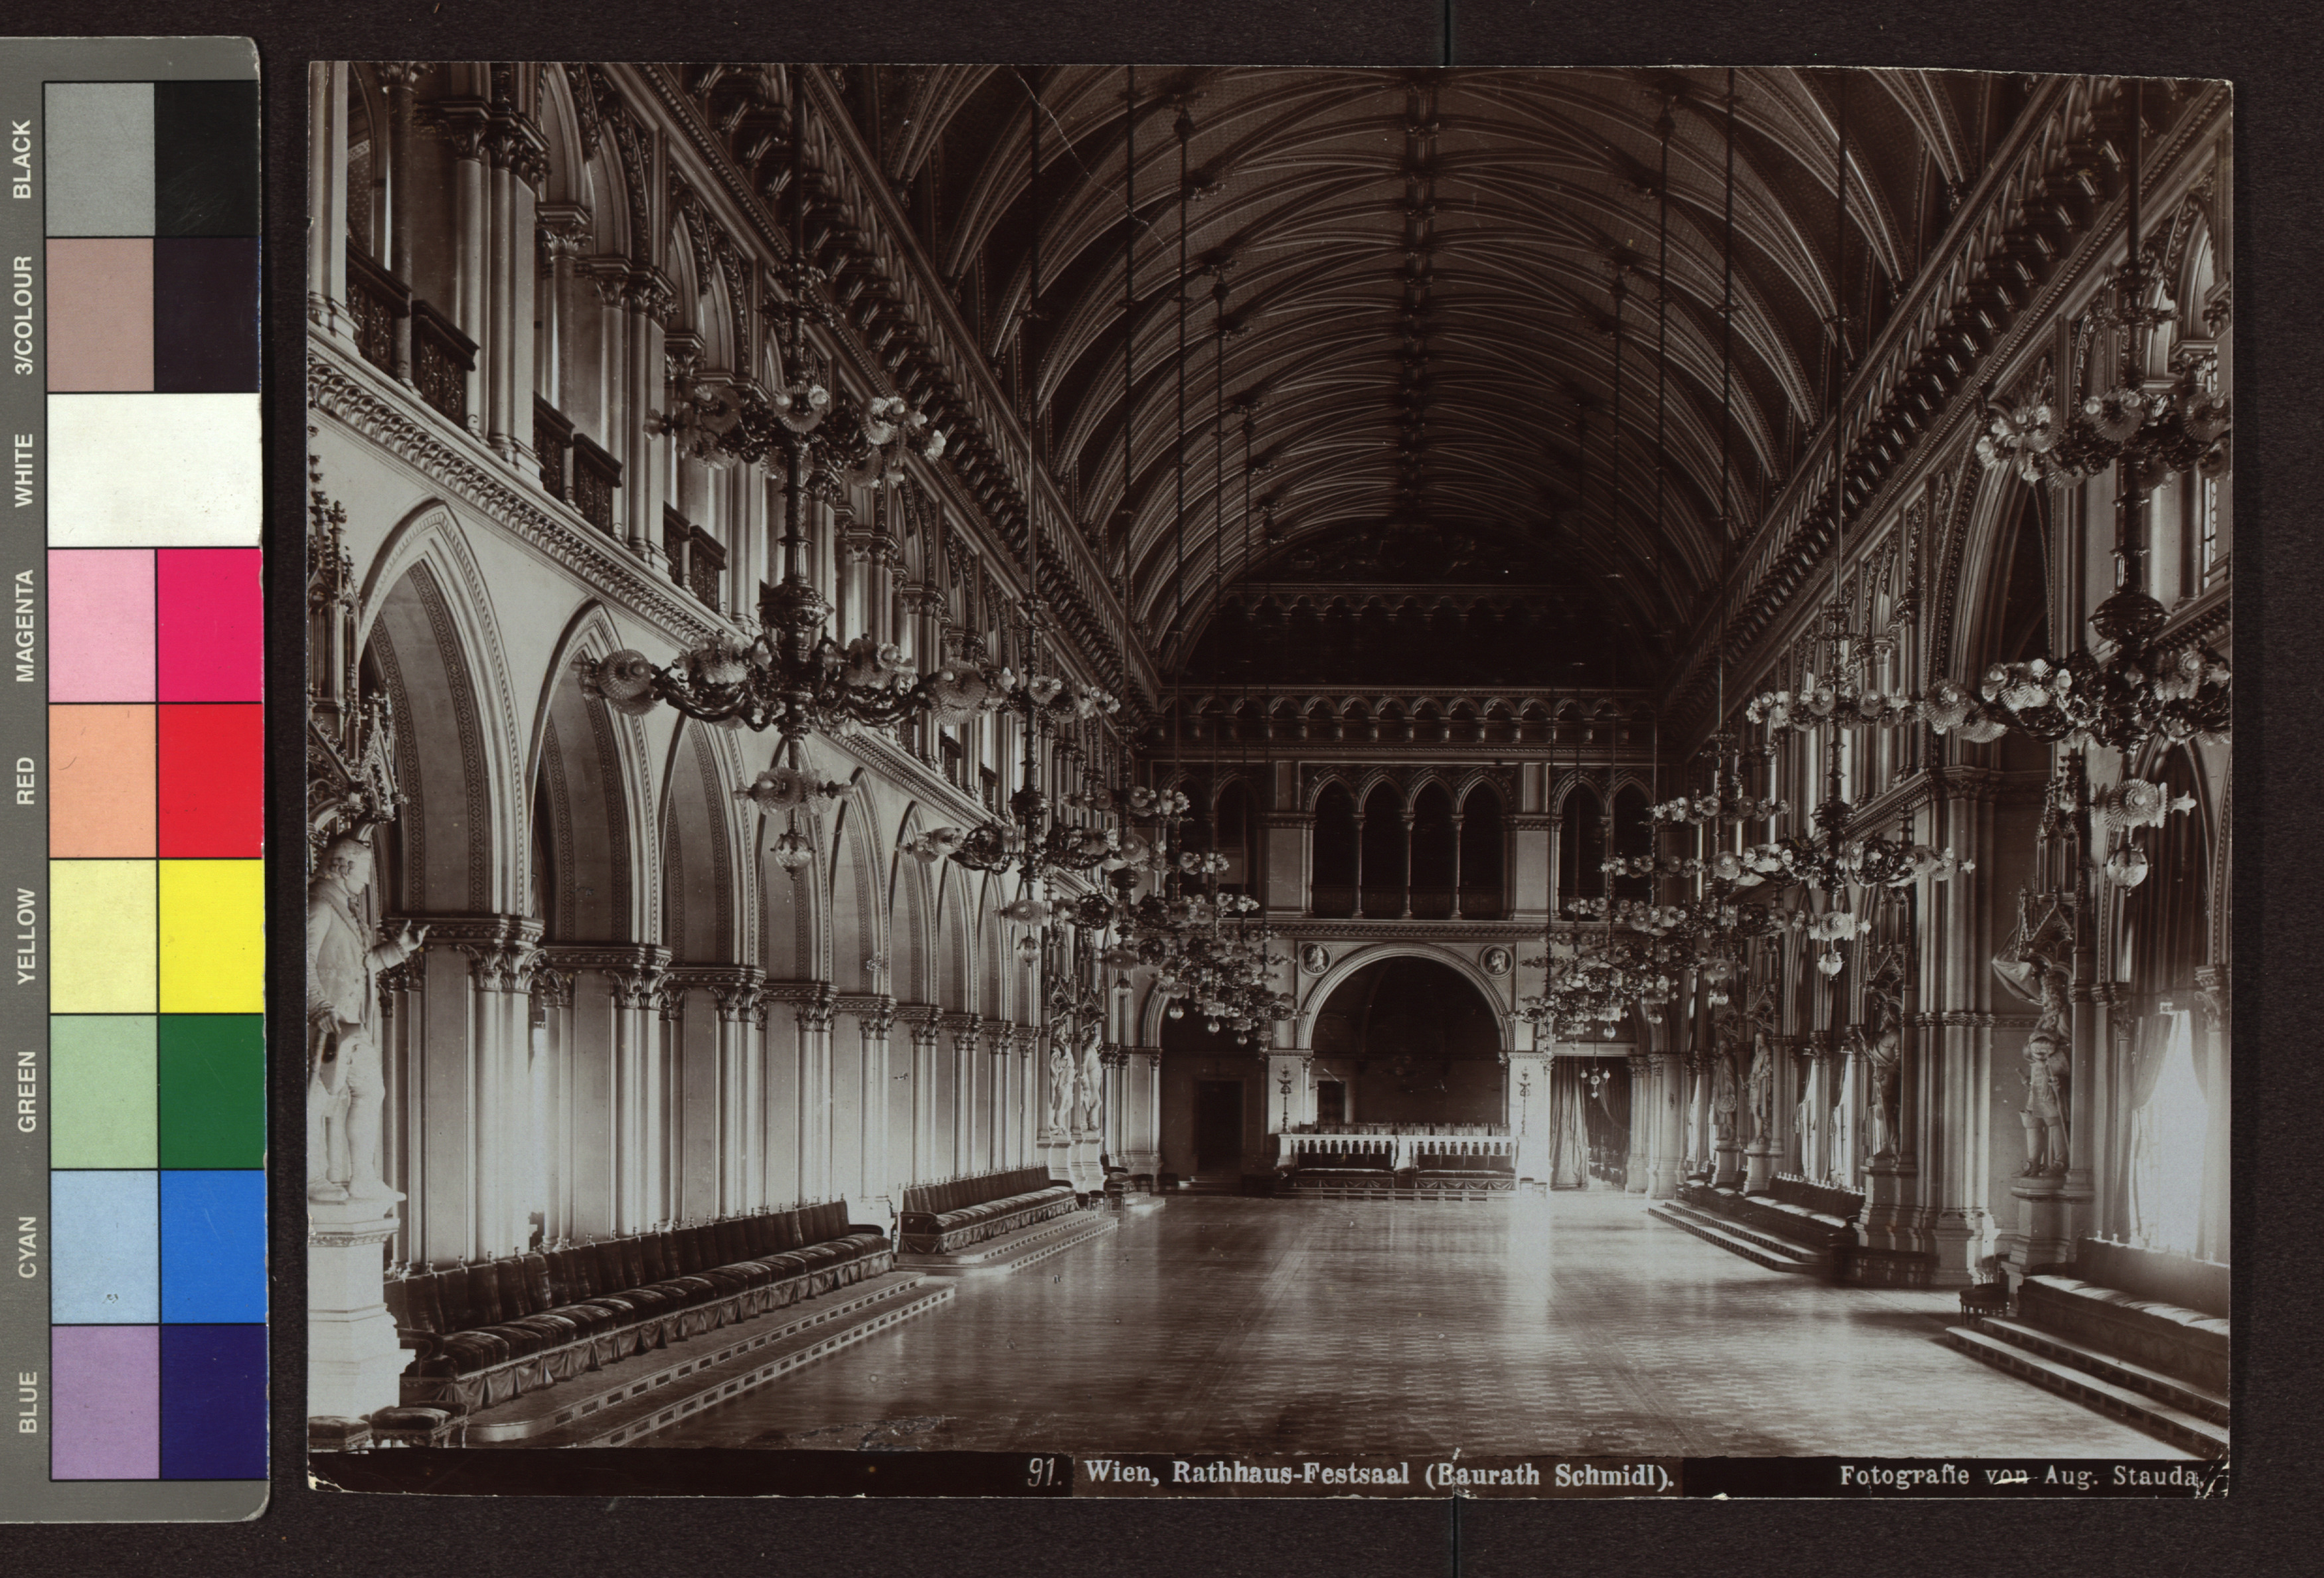
Task: Click the brownish-grey 3/COLOUR swatch
Action: coord(100,314)
